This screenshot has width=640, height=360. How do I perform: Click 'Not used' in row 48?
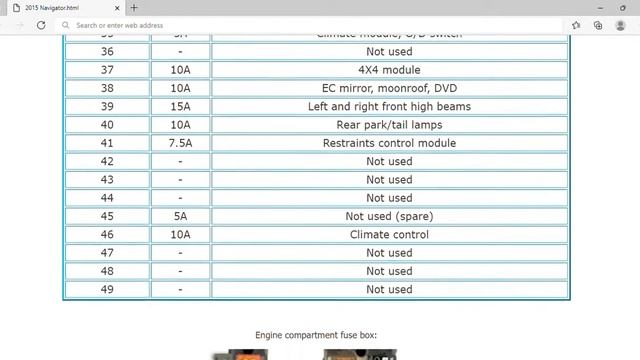click(x=389, y=271)
